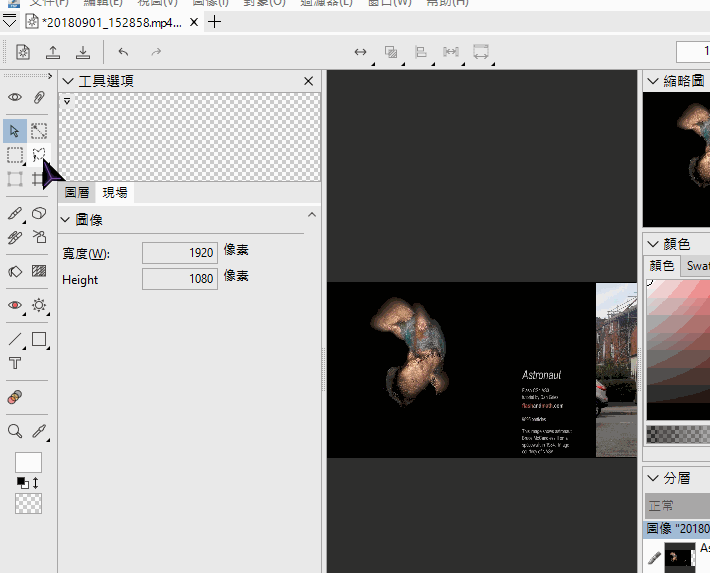Activate the magnifier zoom tool
The width and height of the screenshot is (710, 573).
pos(15,431)
